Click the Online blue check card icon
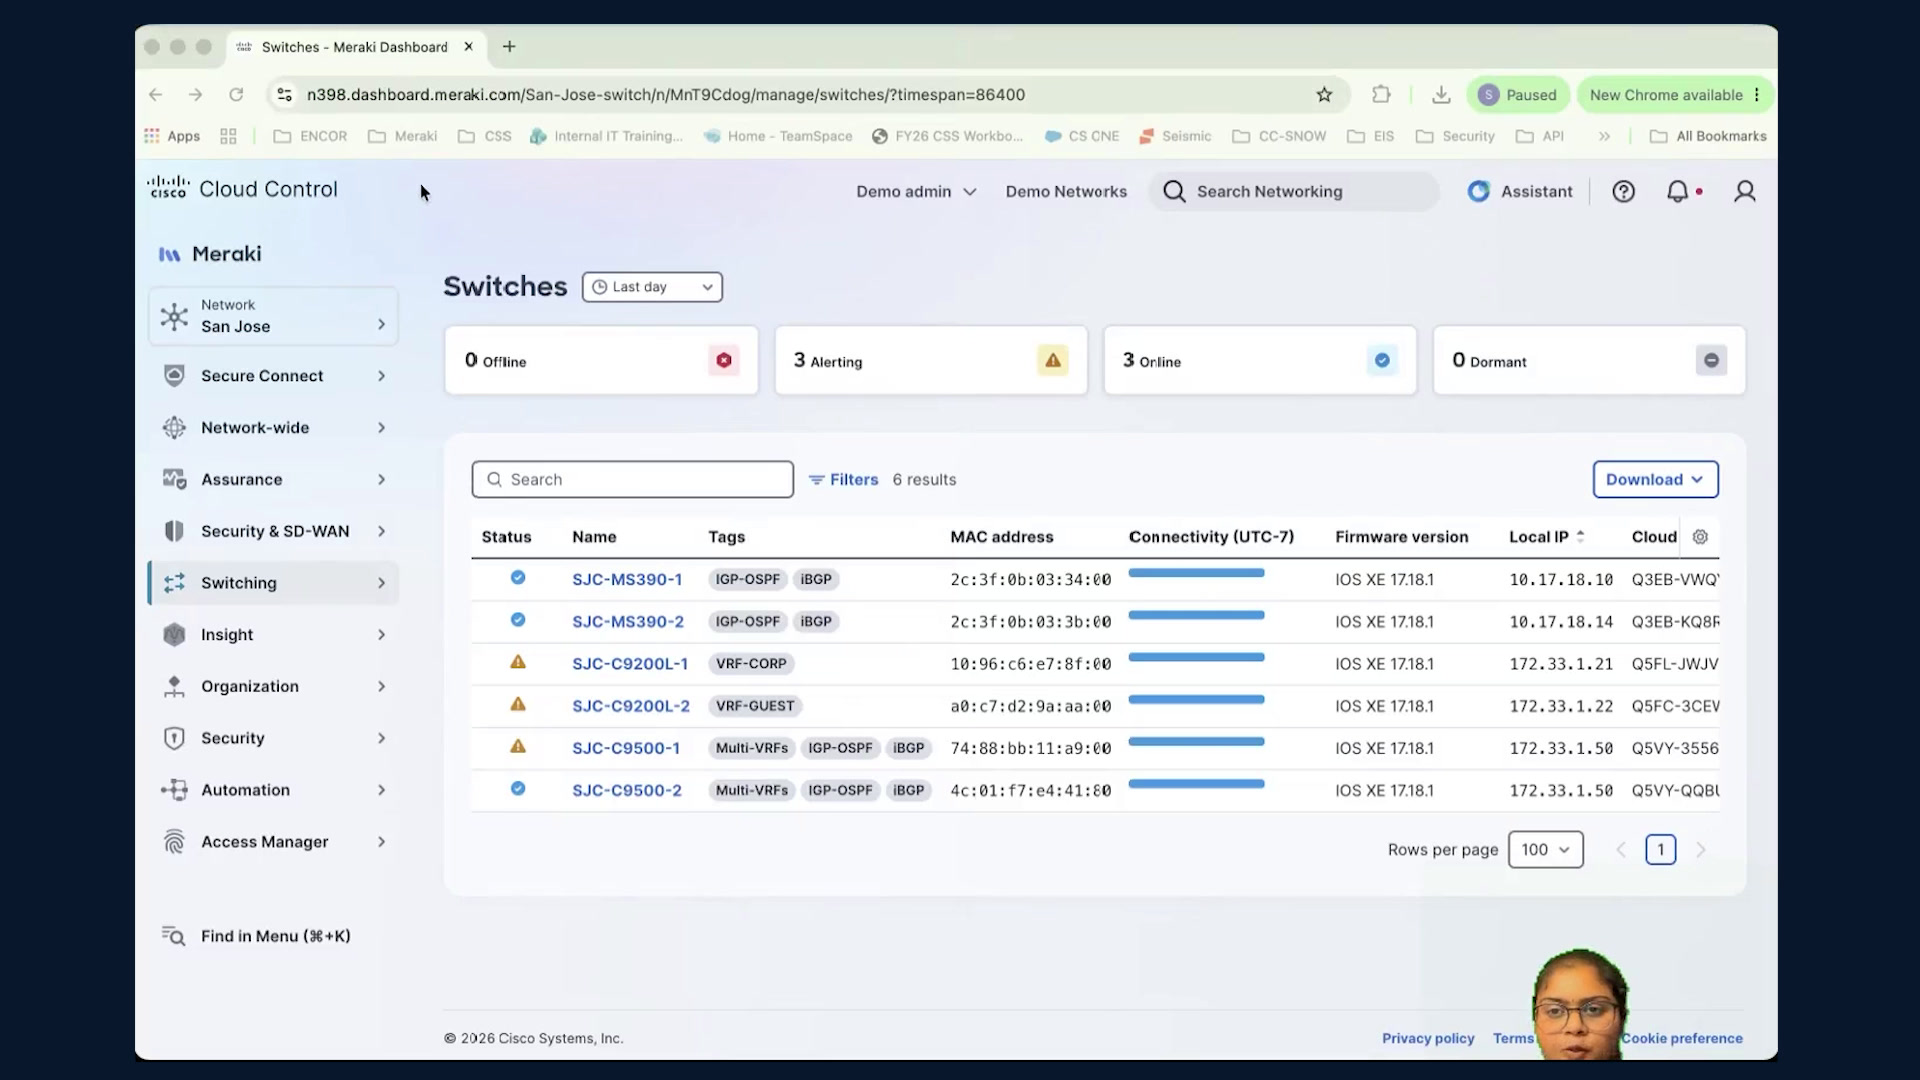This screenshot has width=1920, height=1080. pos(1382,360)
